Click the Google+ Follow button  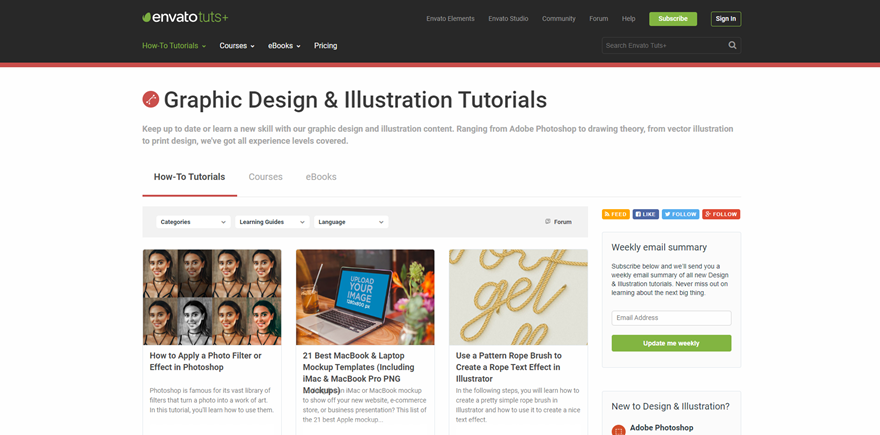tap(721, 214)
